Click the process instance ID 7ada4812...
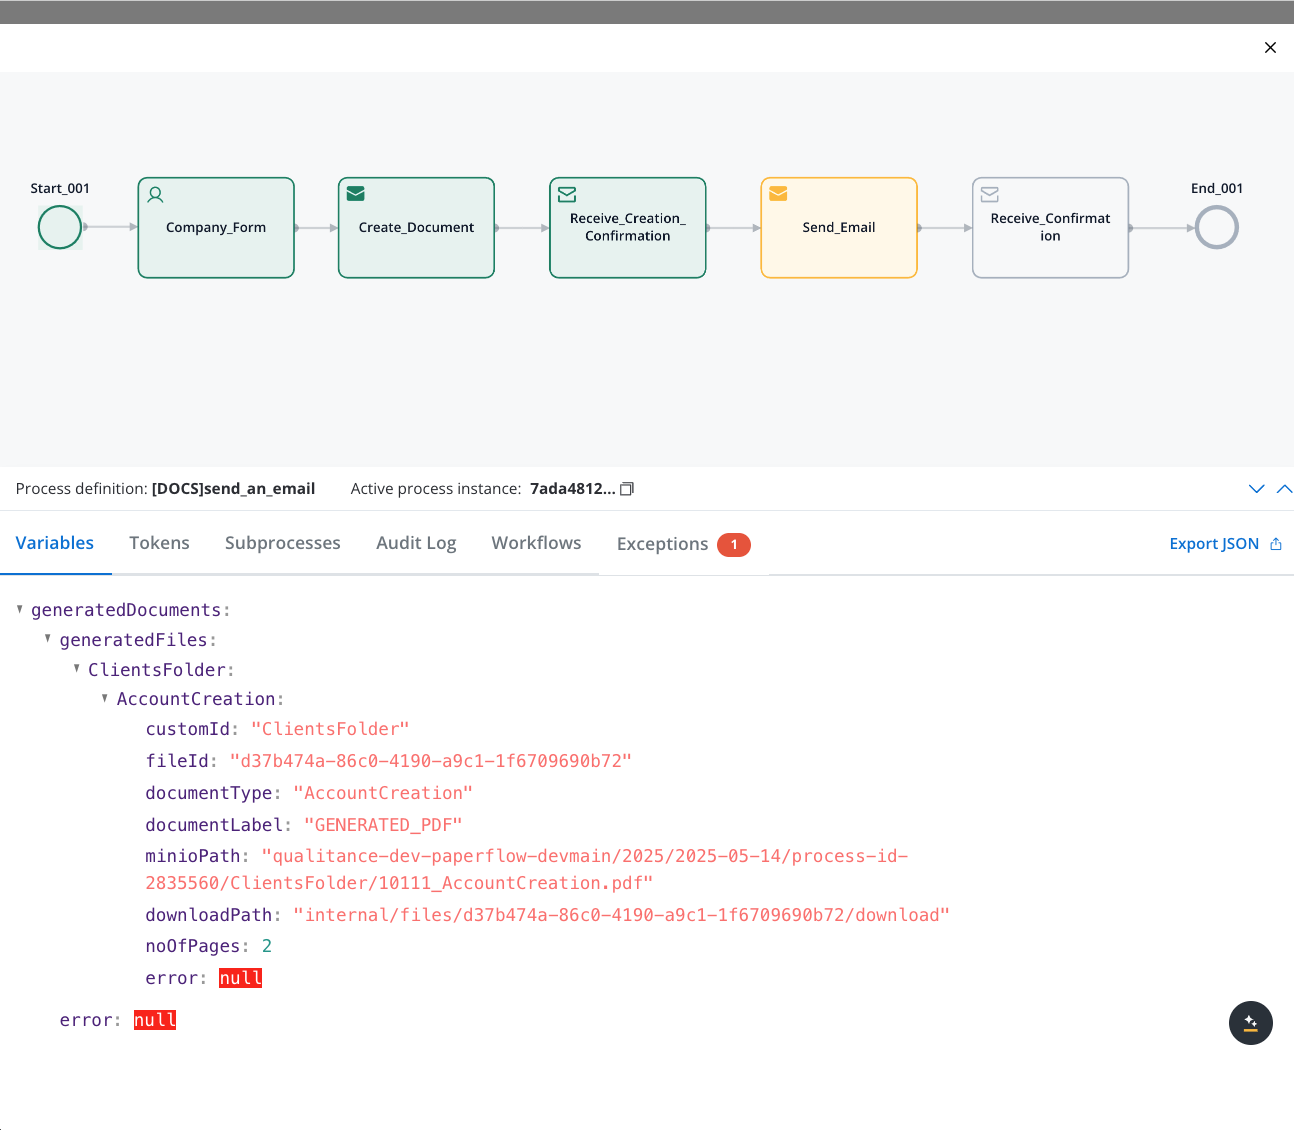 (x=572, y=489)
